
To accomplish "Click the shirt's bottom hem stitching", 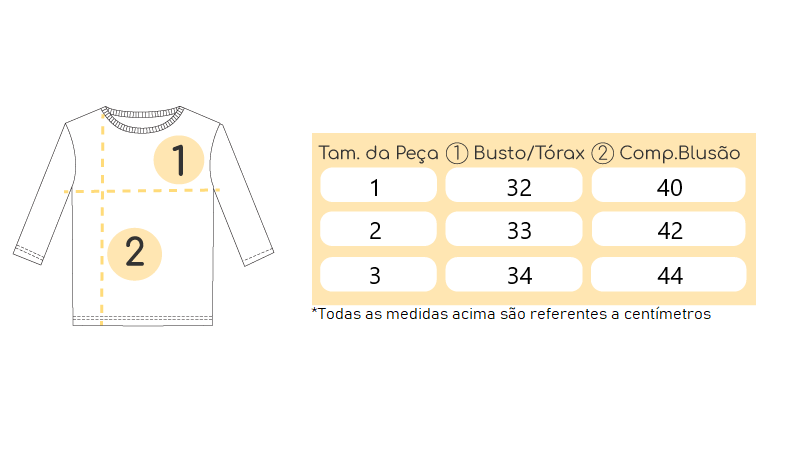I will pos(142,320).
